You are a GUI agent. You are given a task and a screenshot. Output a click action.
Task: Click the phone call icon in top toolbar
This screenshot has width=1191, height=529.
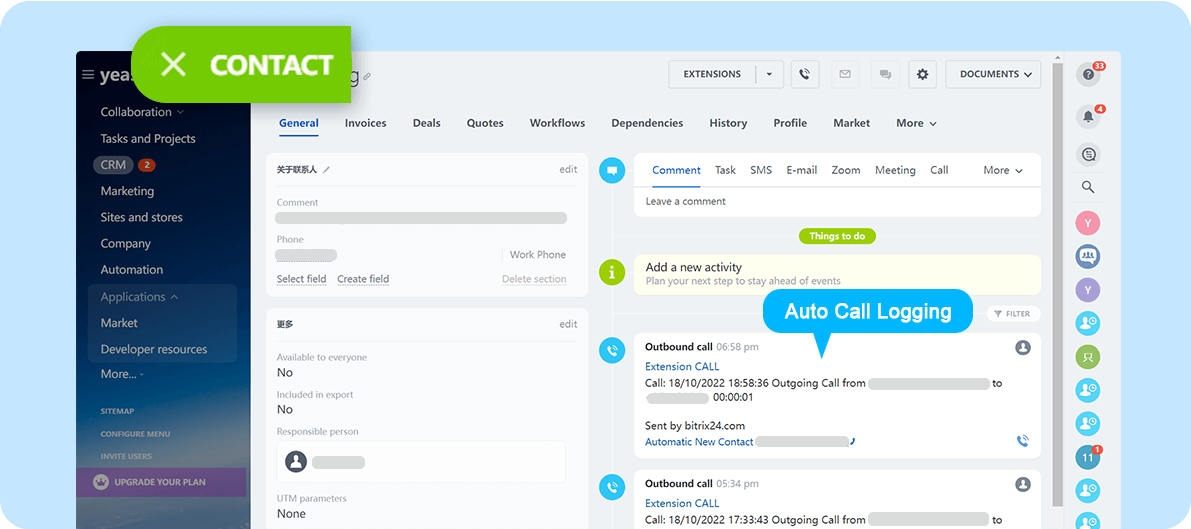pyautogui.click(x=805, y=74)
